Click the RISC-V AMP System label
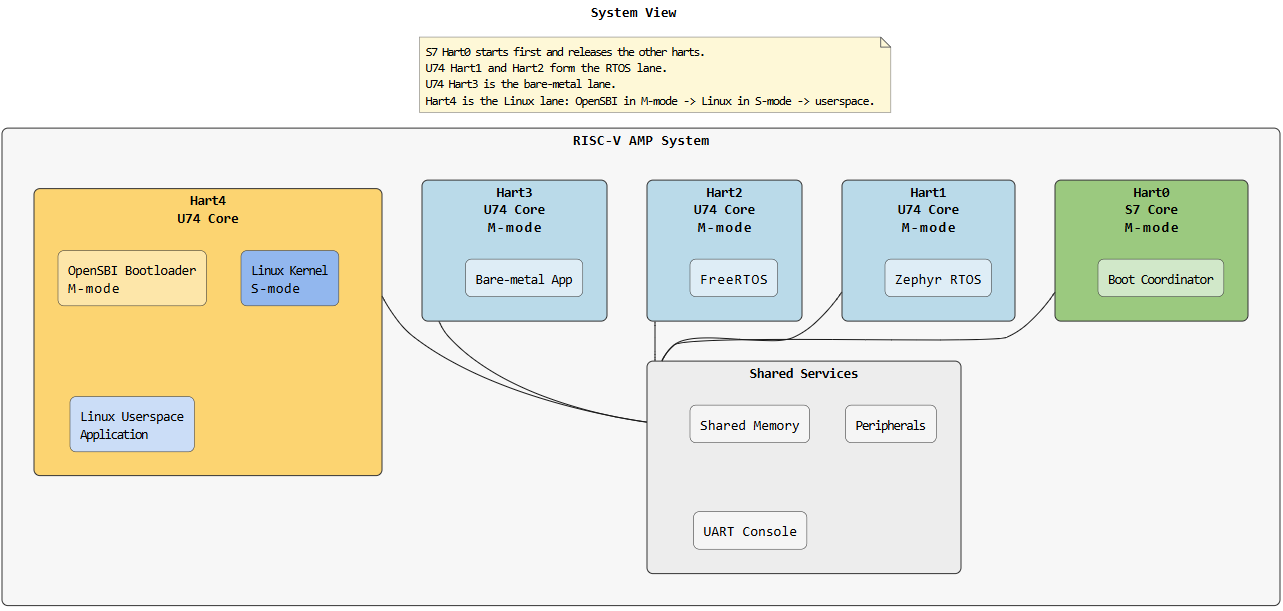 641,141
